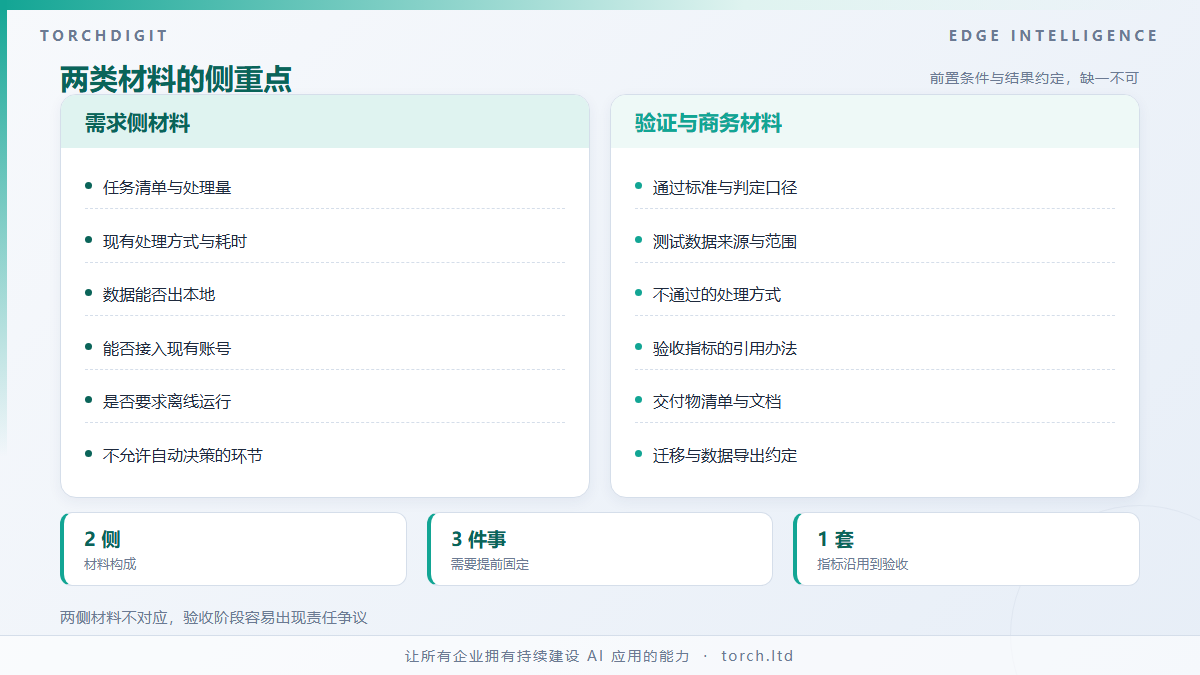Click the stat value 2 侧
The width and height of the screenshot is (1200, 675).
click(x=102, y=540)
